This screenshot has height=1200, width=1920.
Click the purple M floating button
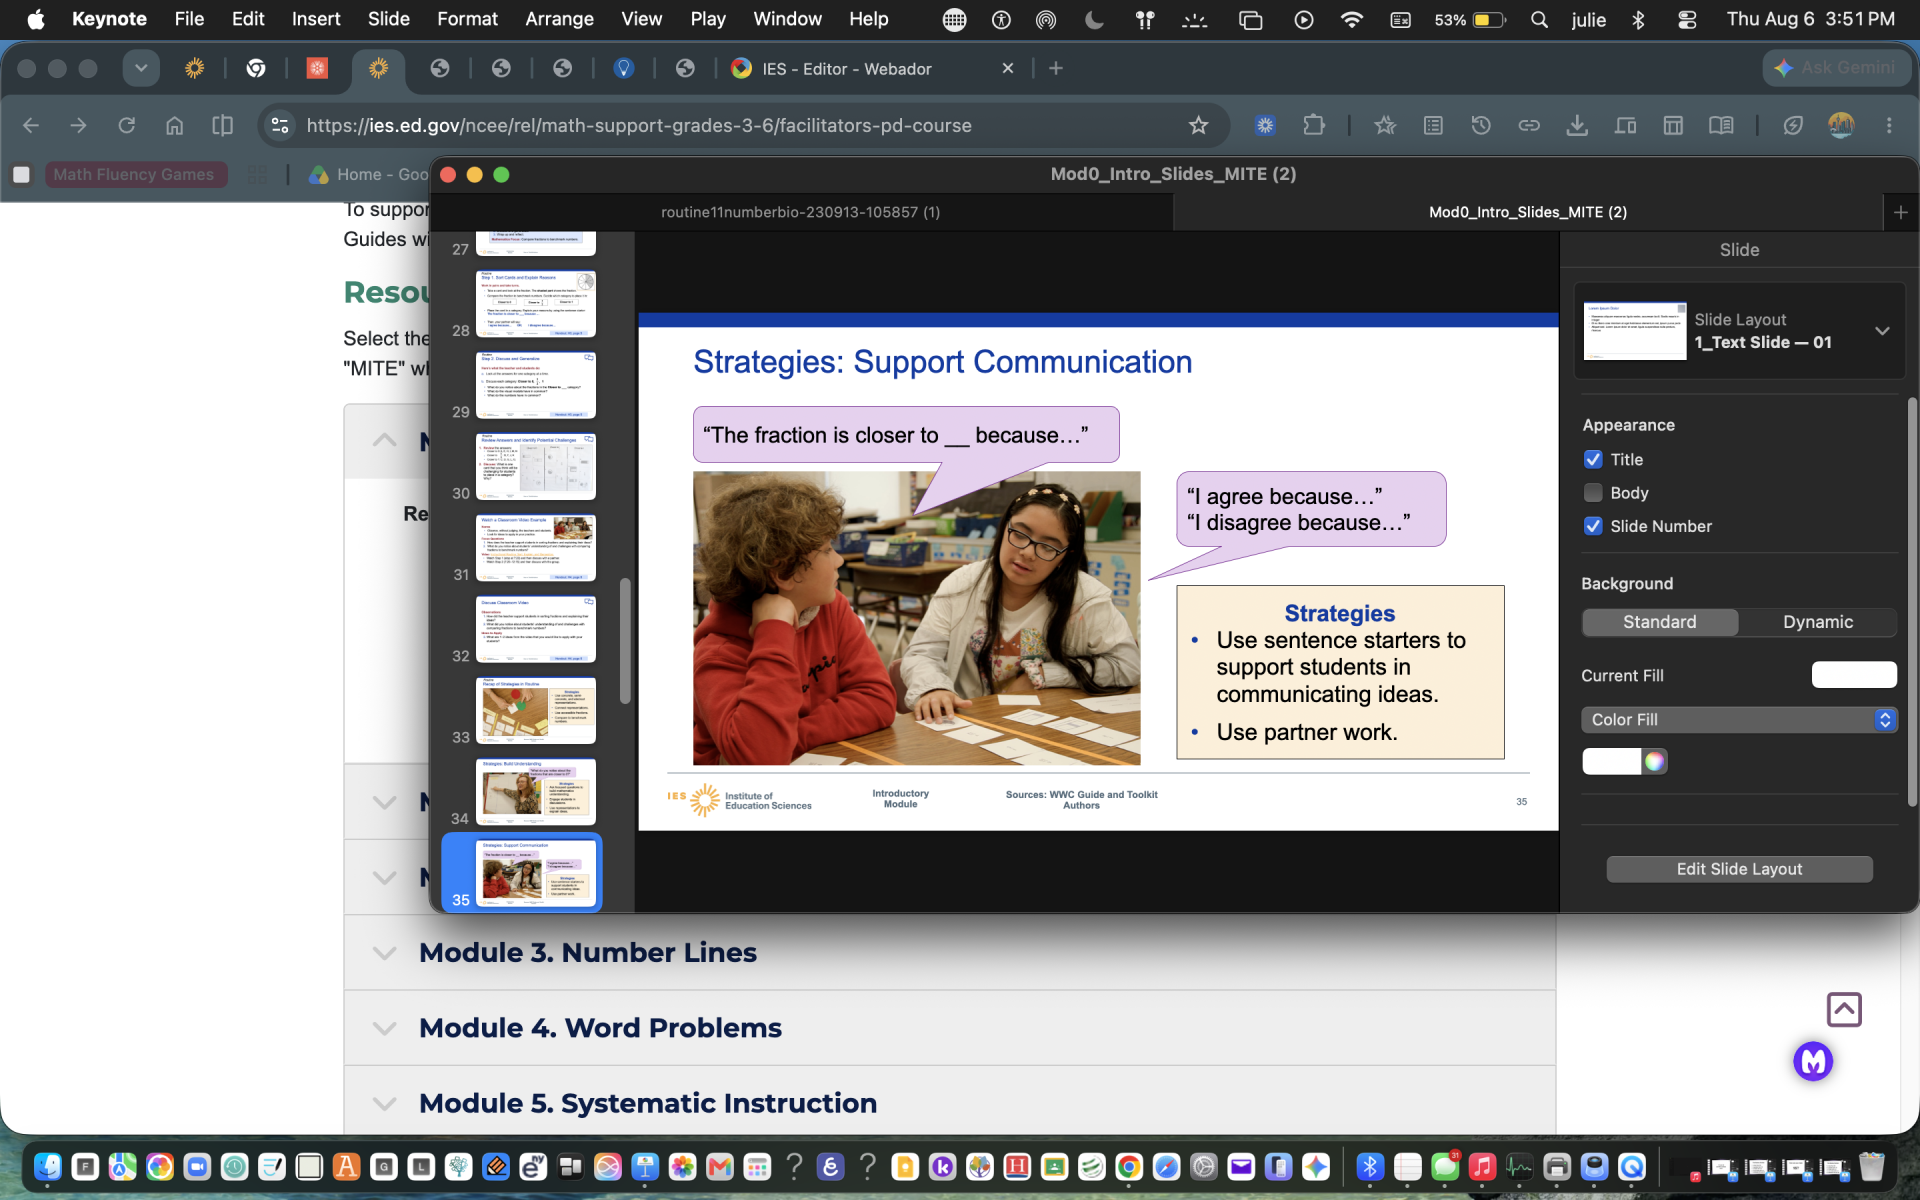(x=1813, y=1061)
